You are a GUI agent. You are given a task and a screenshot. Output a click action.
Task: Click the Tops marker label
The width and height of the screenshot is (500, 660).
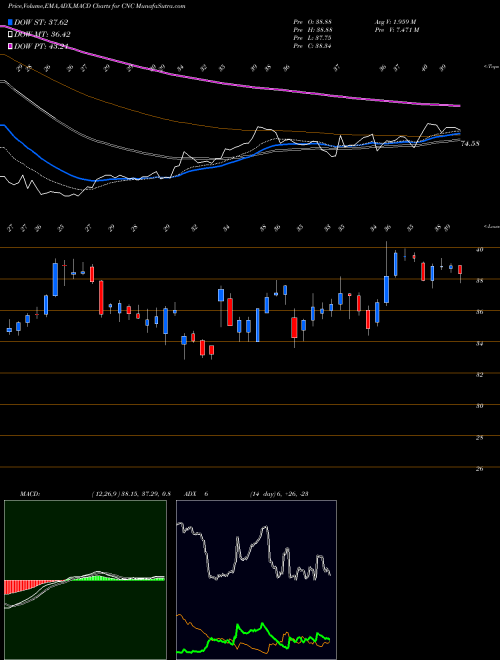491,67
